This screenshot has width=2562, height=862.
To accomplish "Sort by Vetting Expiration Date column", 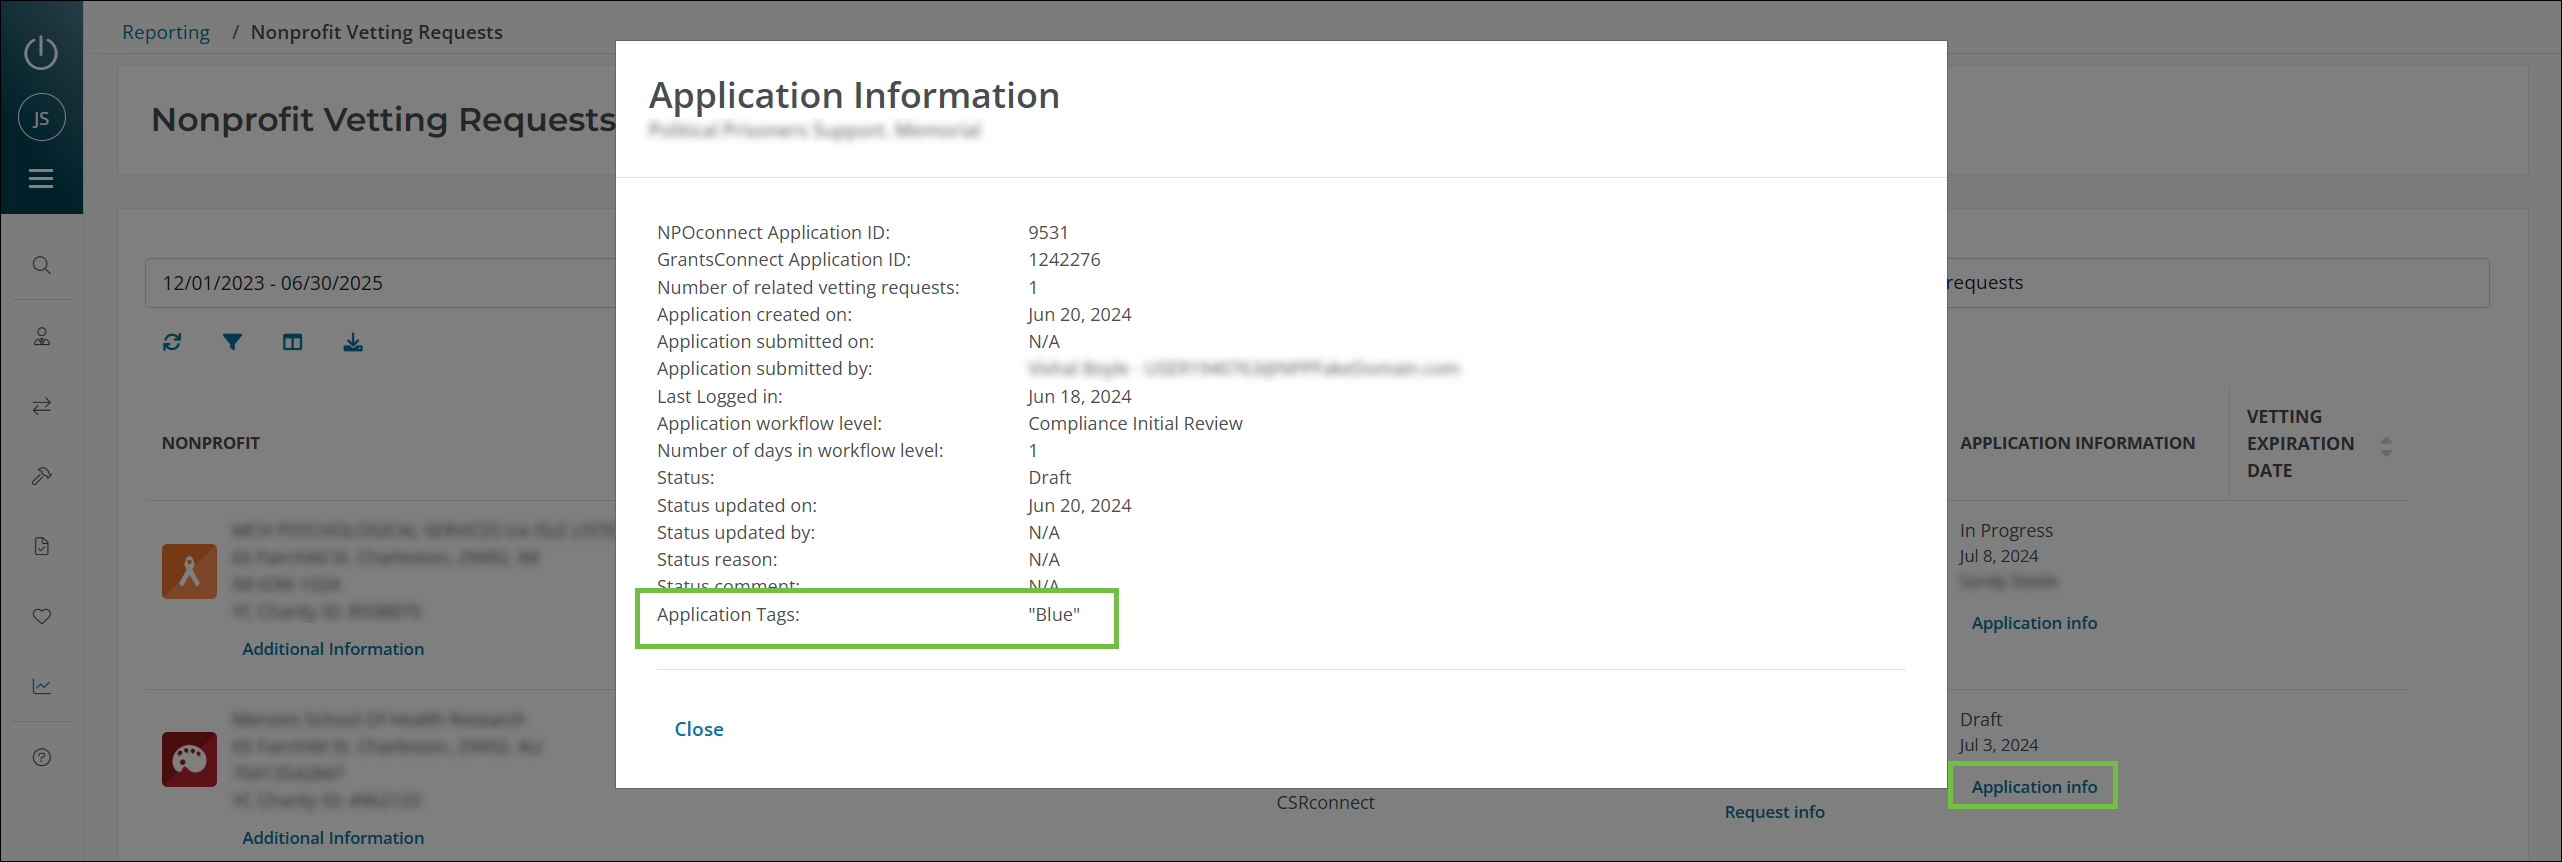I will coord(2386,446).
